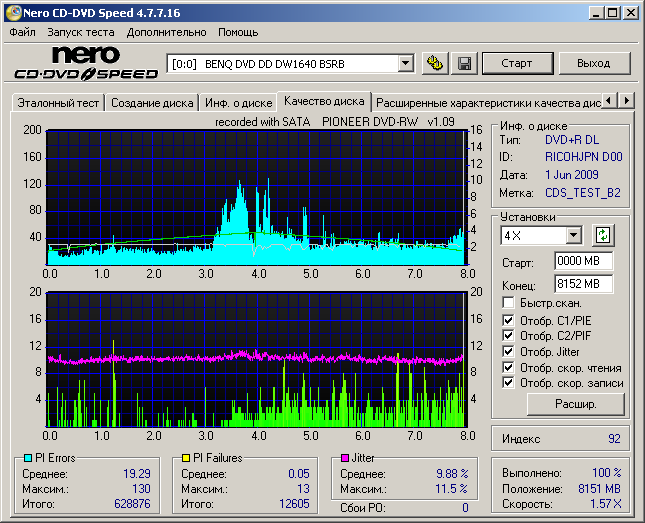Click the green refresh speed icon
Viewport: 645px width, 523px height.
[x=603, y=235]
